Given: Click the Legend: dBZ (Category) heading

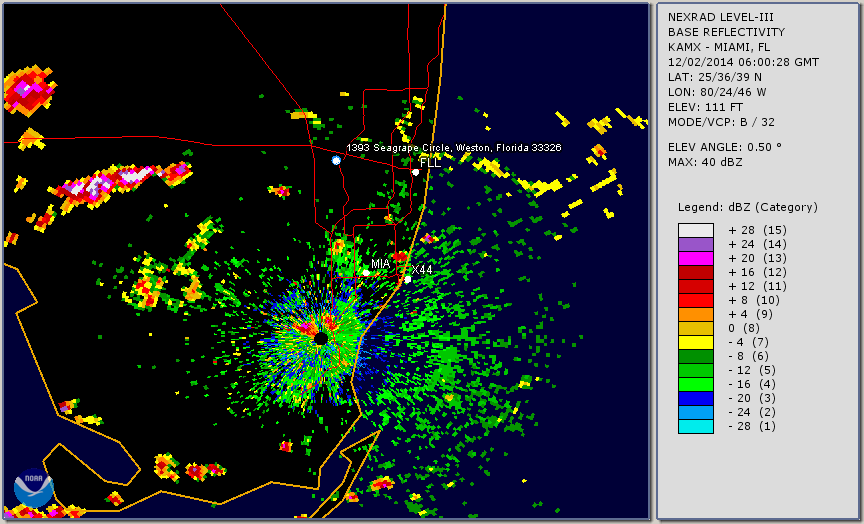Looking at the screenshot, I should [x=748, y=207].
